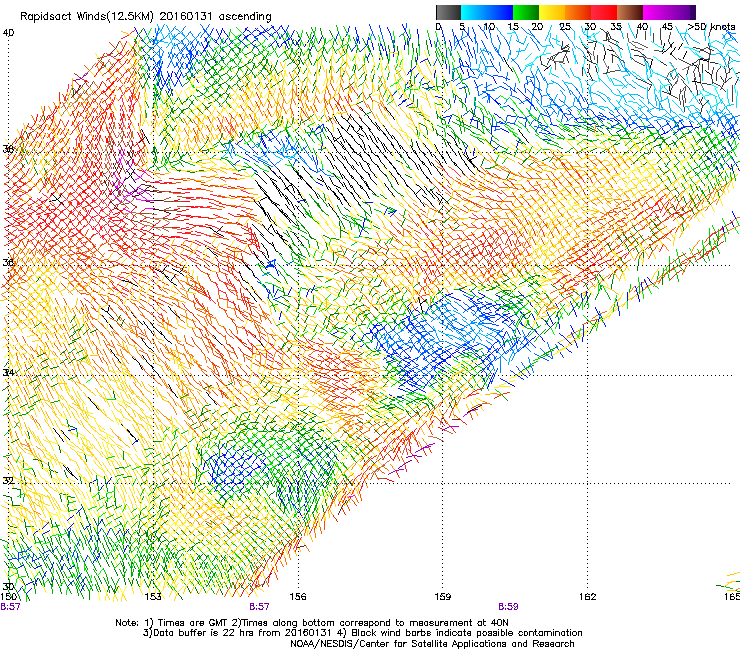
Task: Click the purple '8:57' time label below 150
Action: 10,607
